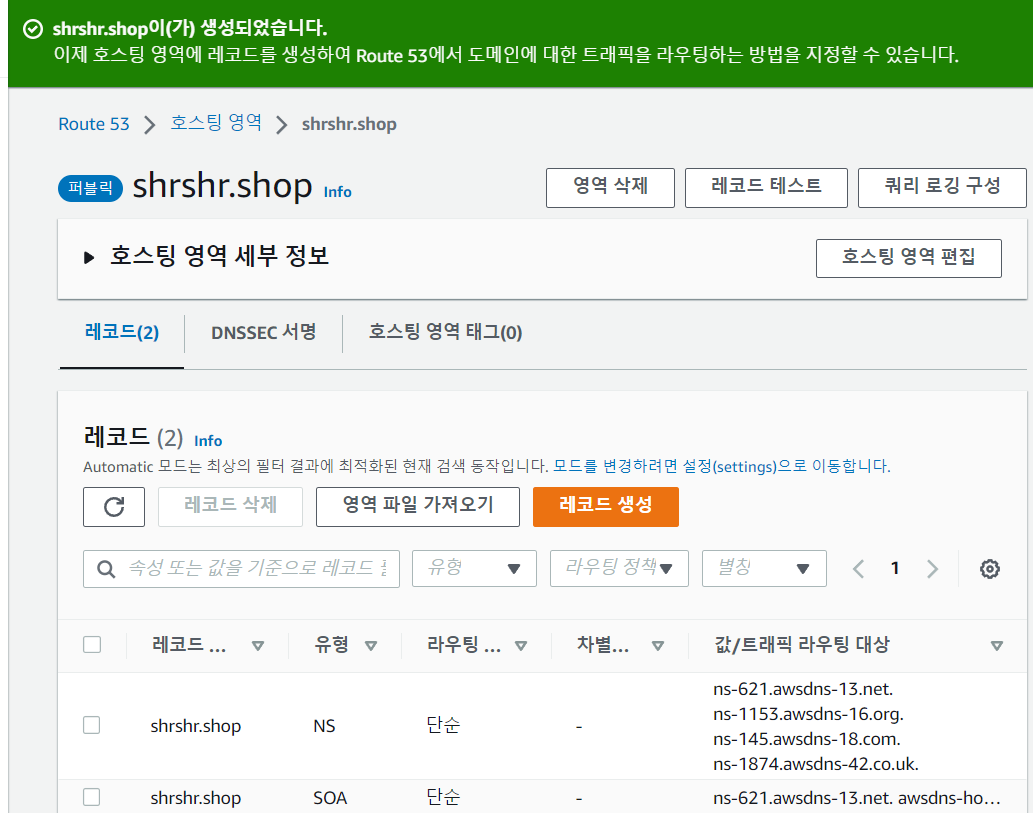Screen dimensions: 1033x813
Task: Open the 라우팅 정책 filter dropdown
Action: tap(619, 569)
